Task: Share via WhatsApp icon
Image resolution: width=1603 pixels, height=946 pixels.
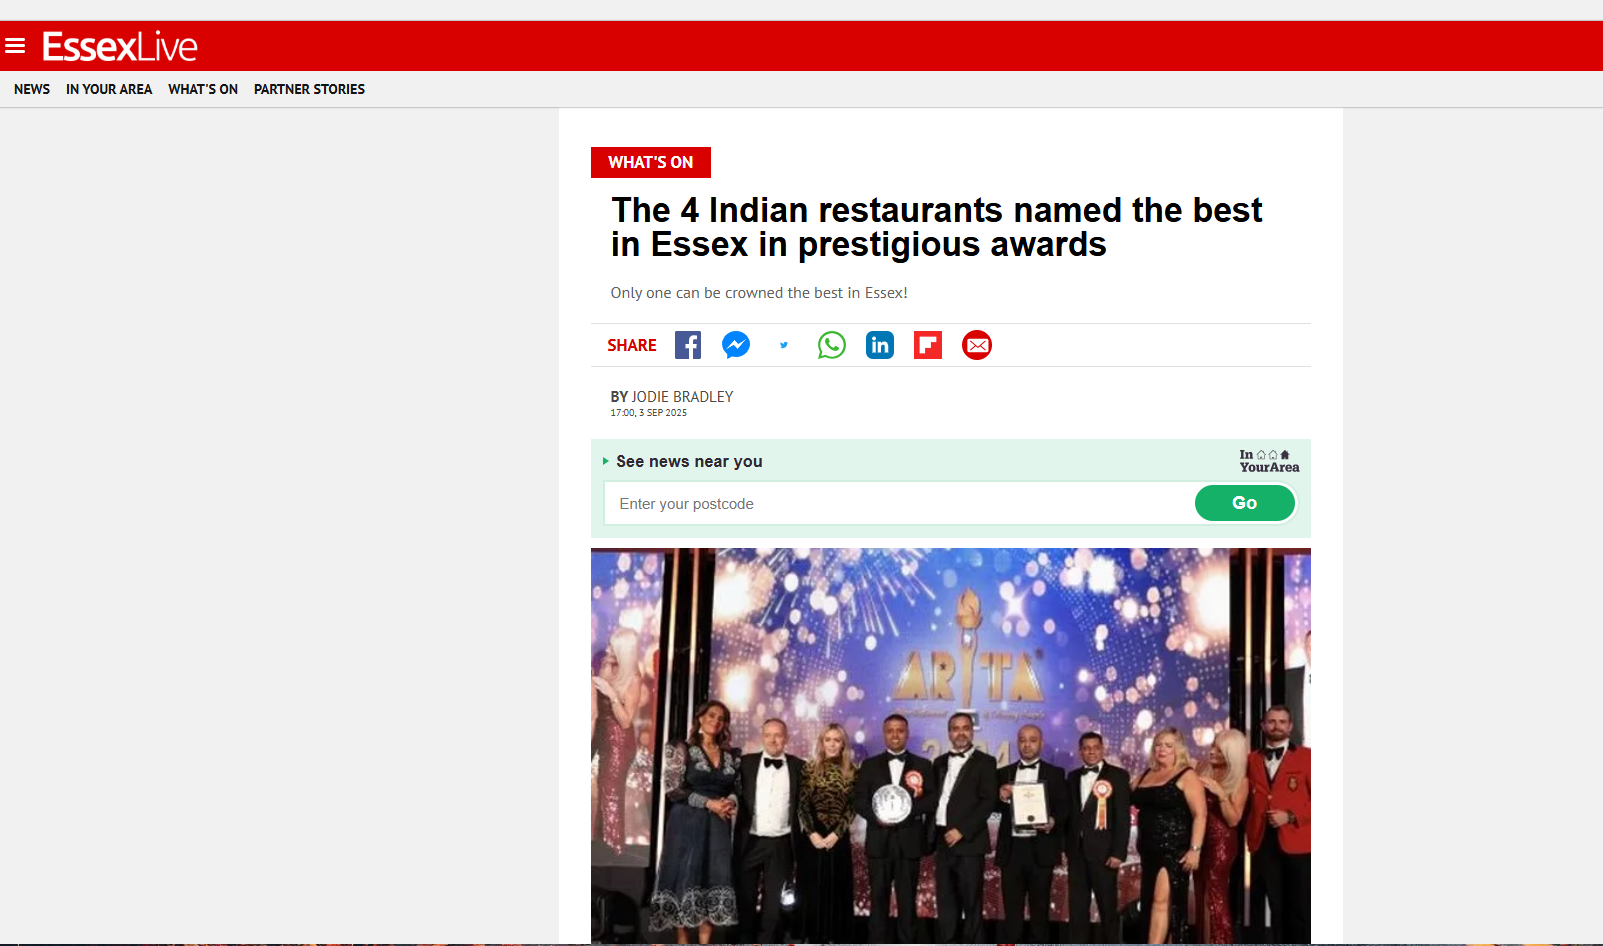Action: click(x=832, y=345)
